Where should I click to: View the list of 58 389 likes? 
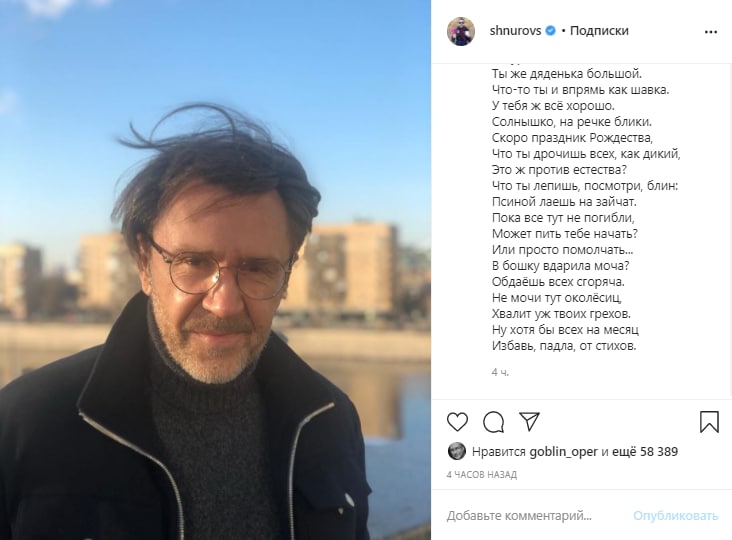point(645,451)
